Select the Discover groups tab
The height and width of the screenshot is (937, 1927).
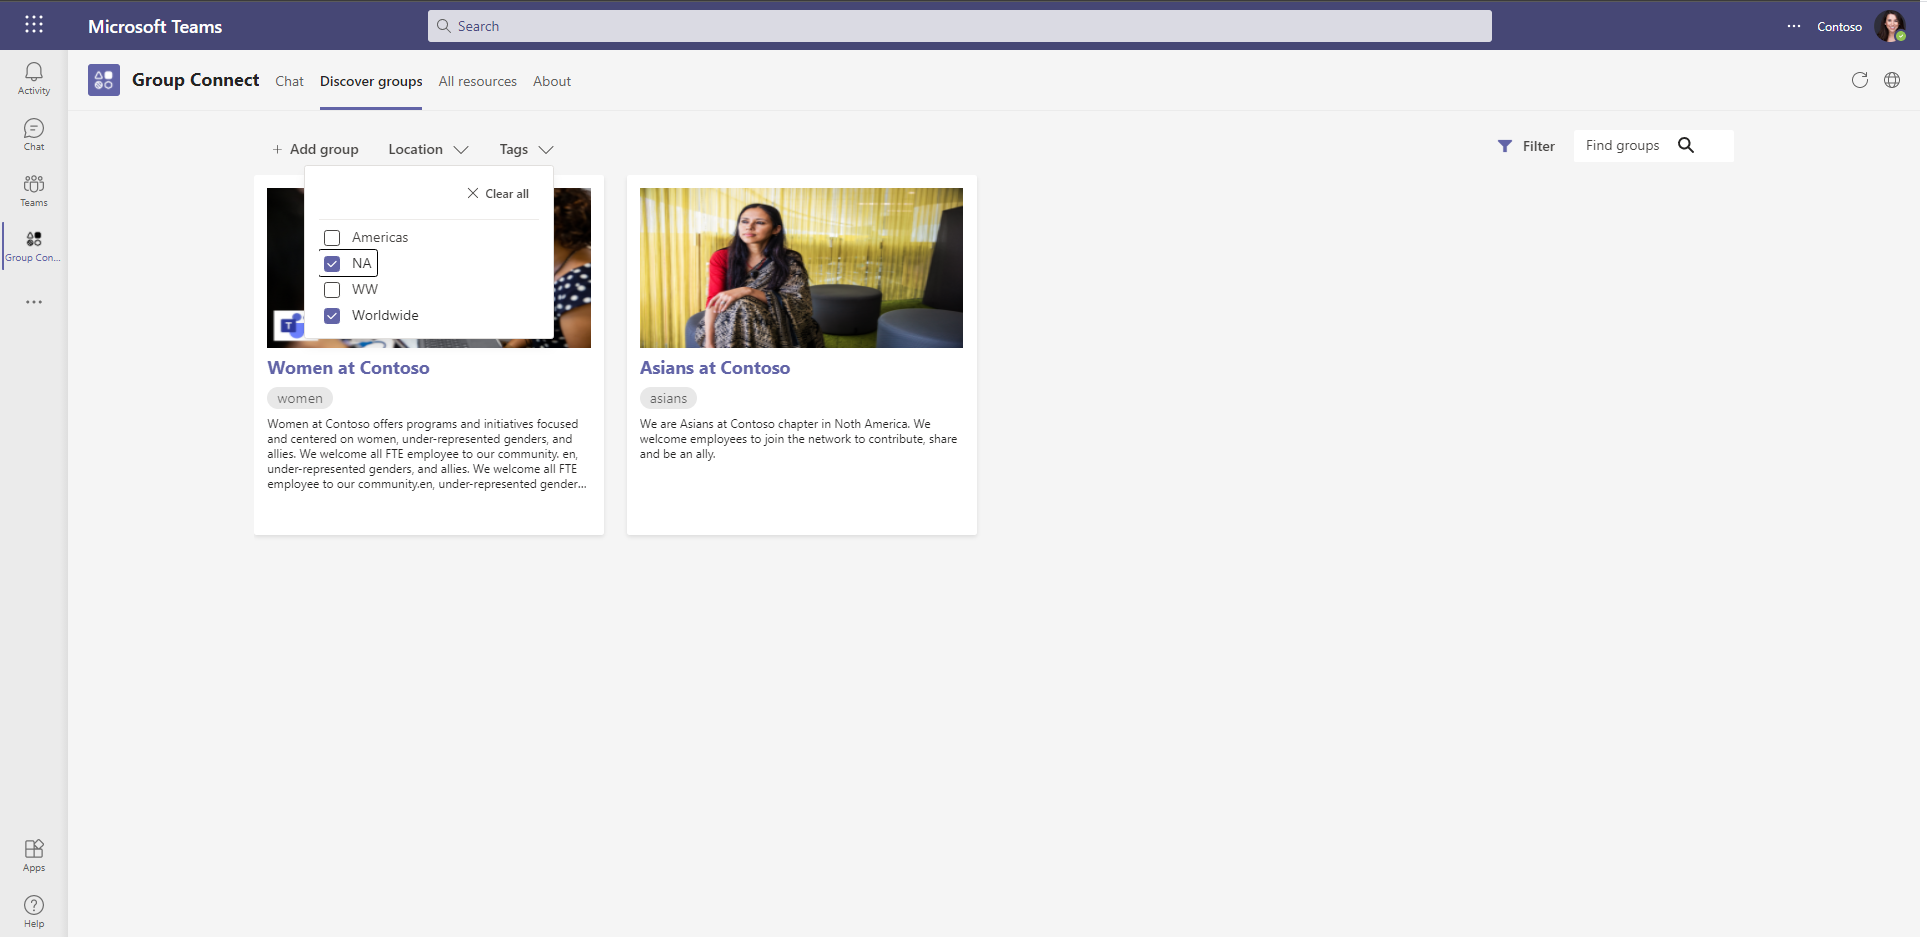pyautogui.click(x=371, y=81)
